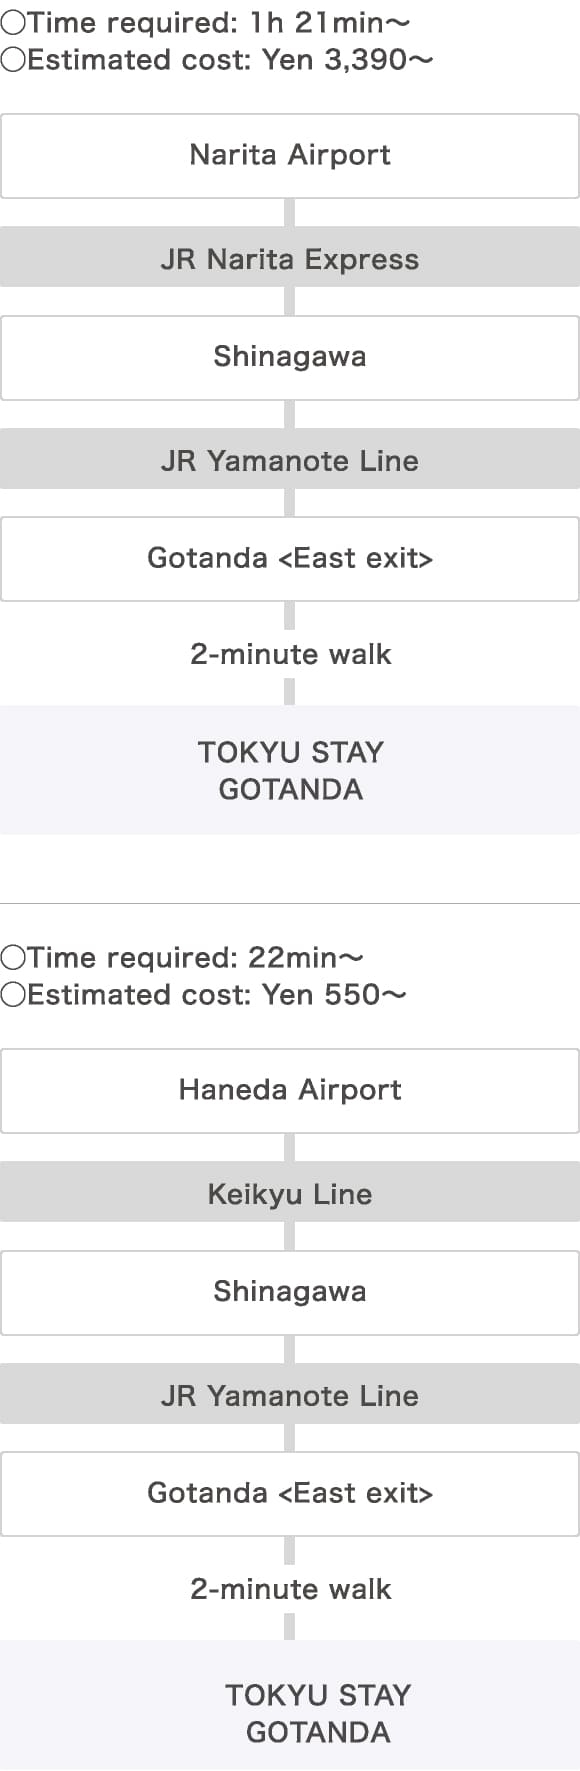This screenshot has height=1771, width=580.
Task: Click the 2-minute walk text in Haneda route
Action: pyautogui.click(x=290, y=1589)
